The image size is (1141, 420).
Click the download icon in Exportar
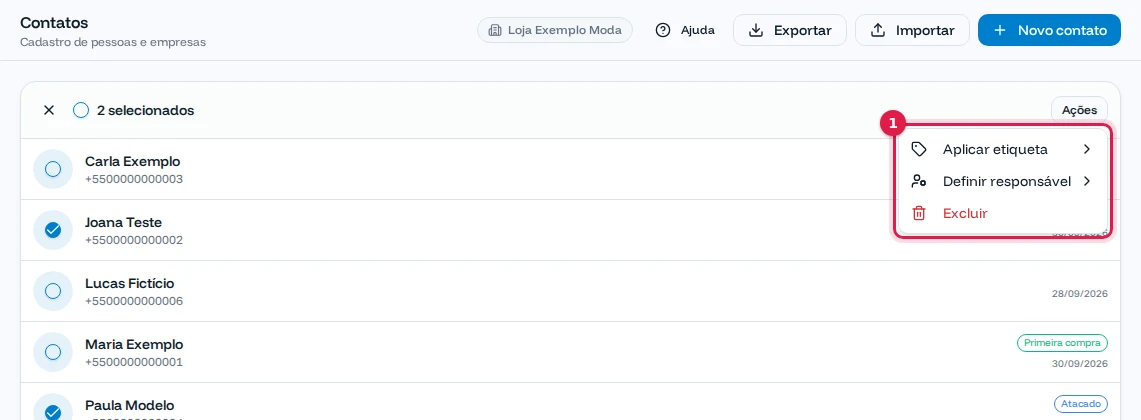pyautogui.click(x=756, y=31)
